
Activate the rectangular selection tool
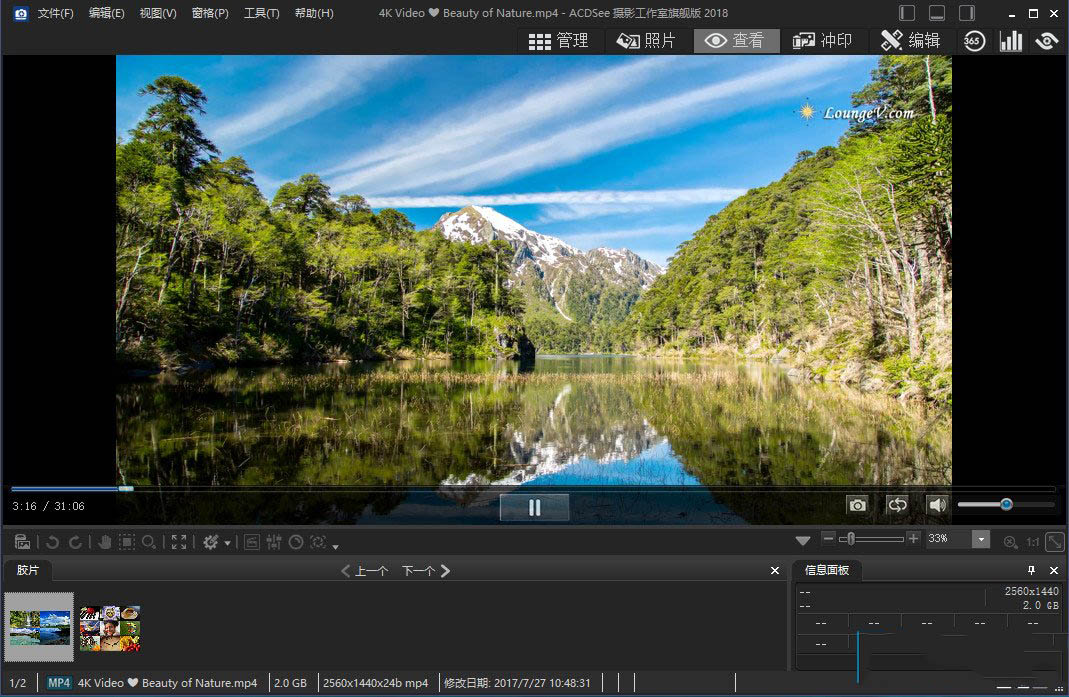127,542
